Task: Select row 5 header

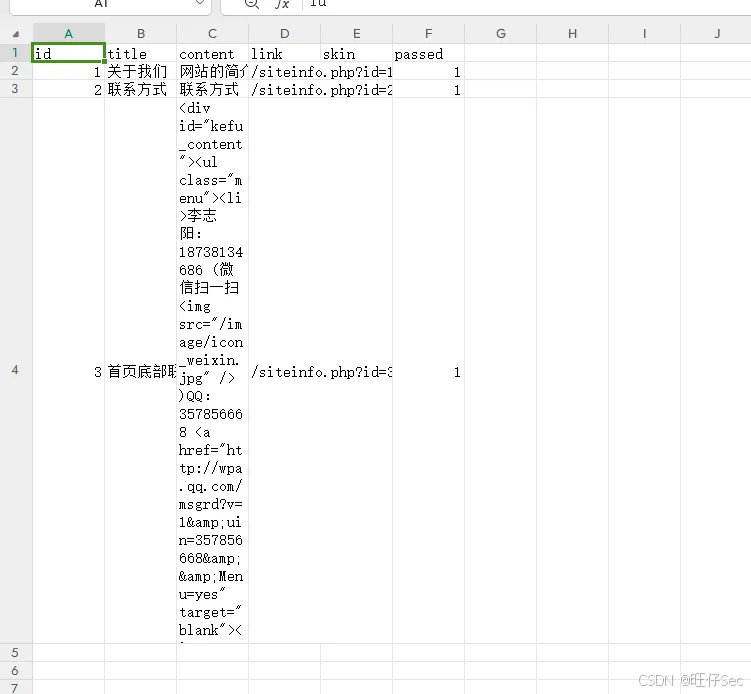Action: coord(16,652)
